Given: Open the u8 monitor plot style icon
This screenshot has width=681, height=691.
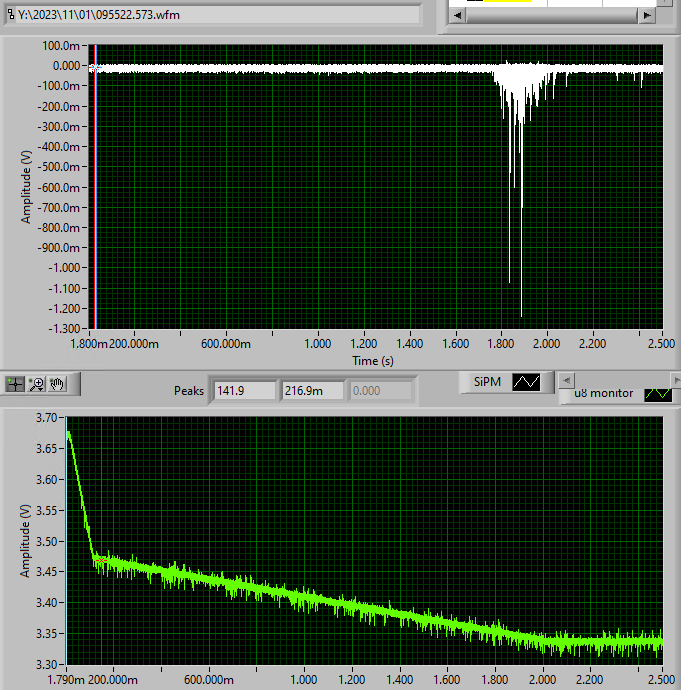Looking at the screenshot, I should click(x=657, y=394).
